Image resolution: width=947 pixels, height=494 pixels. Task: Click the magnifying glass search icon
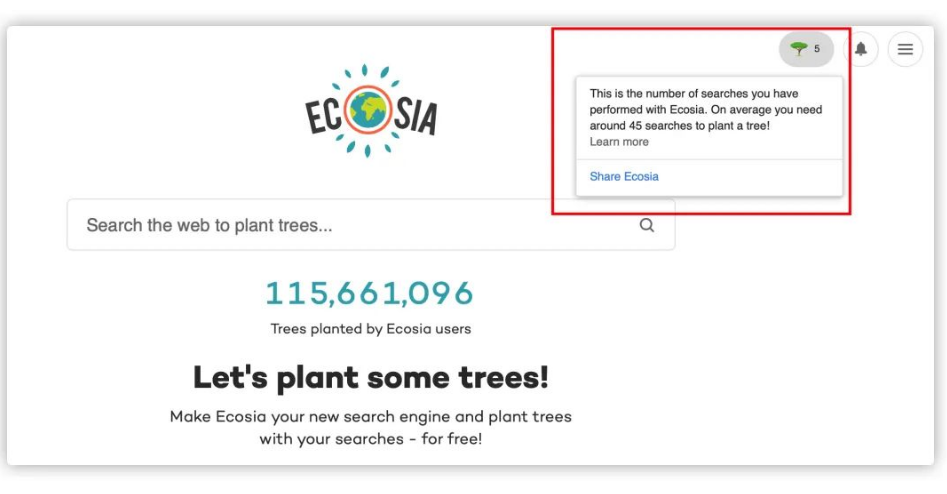pos(647,225)
